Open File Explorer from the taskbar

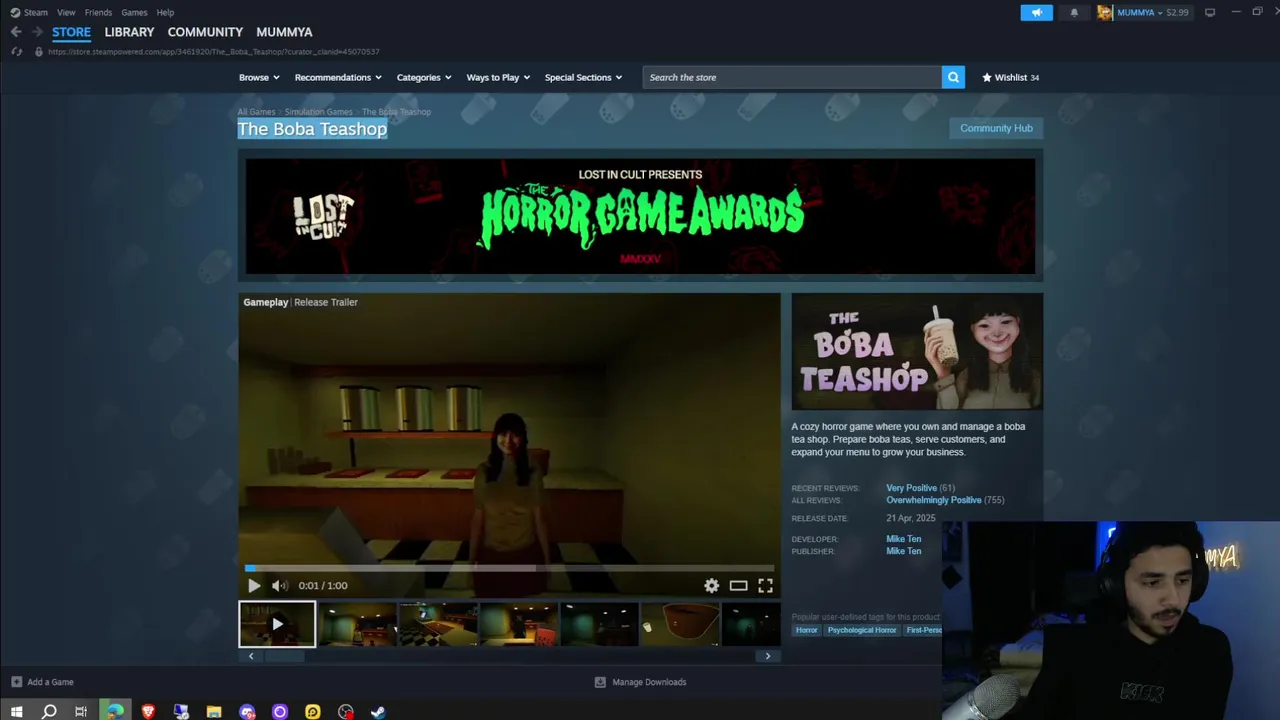(214, 712)
